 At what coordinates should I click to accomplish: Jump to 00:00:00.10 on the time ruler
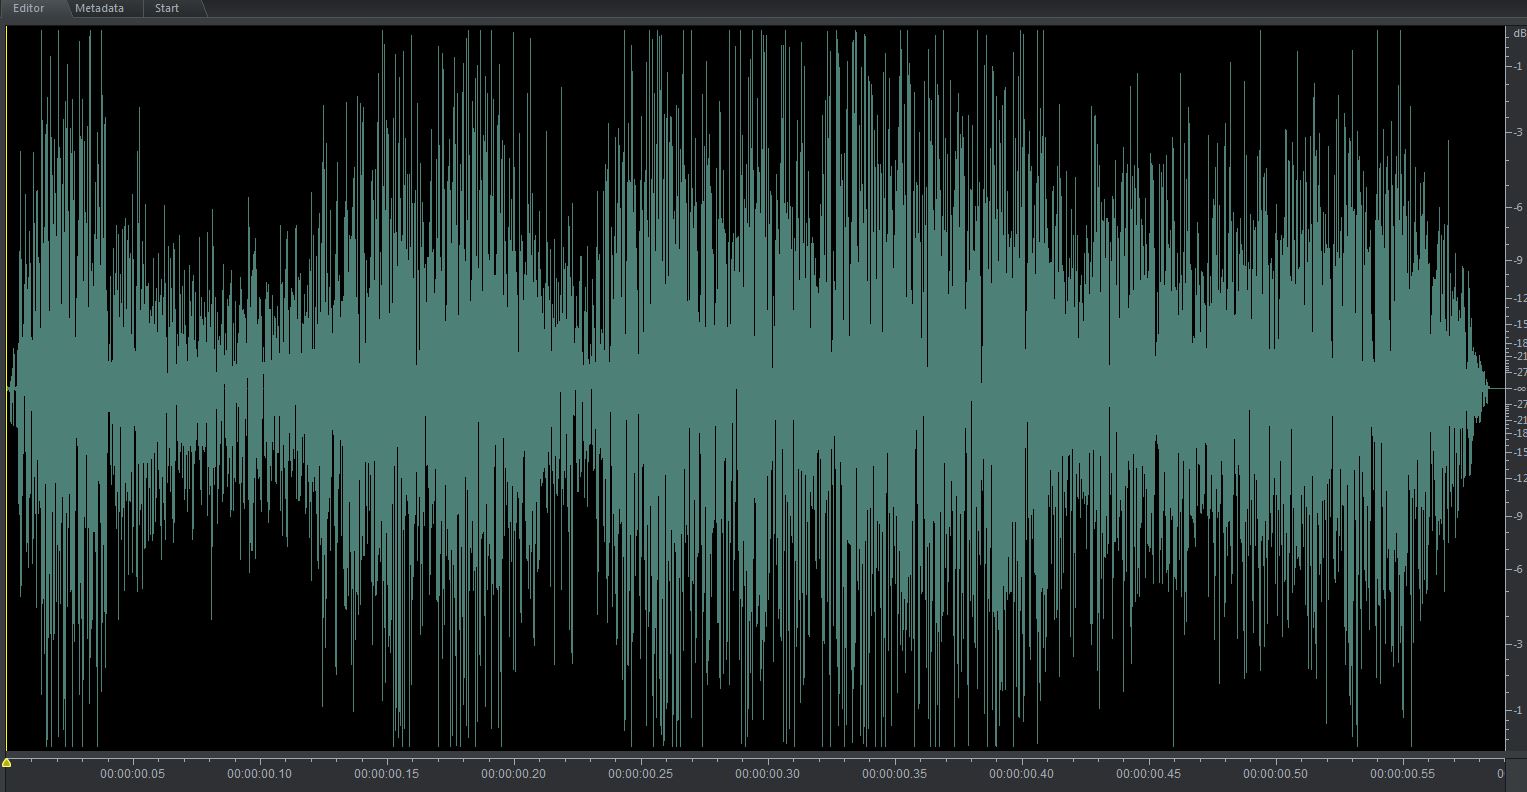click(259, 774)
